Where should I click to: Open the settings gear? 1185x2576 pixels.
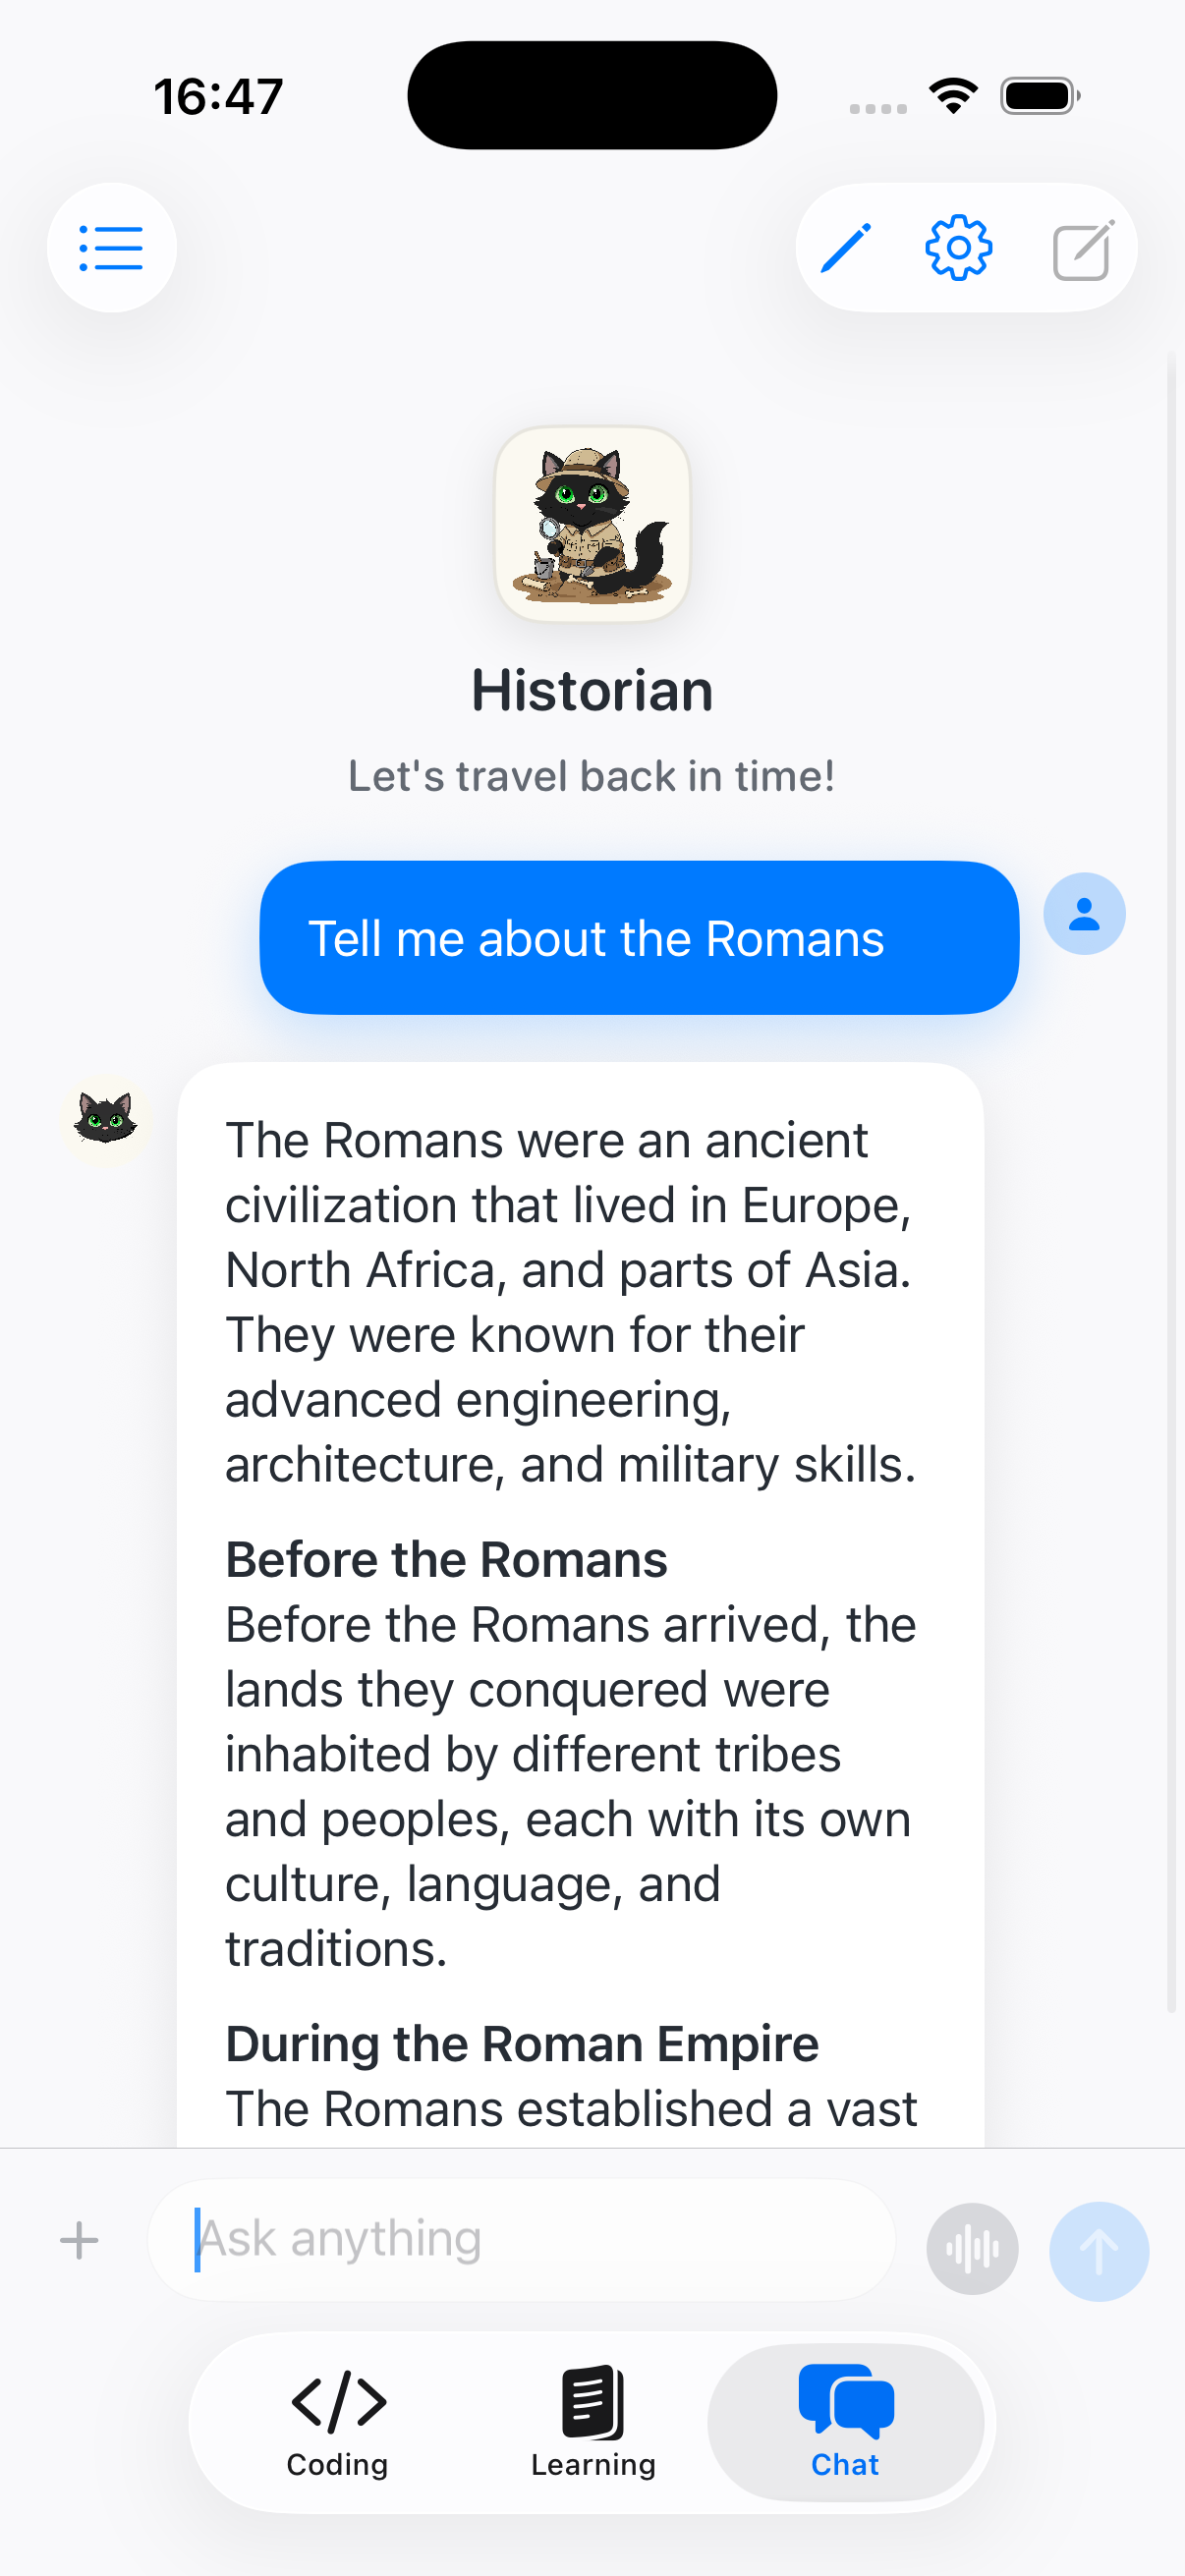coord(957,248)
